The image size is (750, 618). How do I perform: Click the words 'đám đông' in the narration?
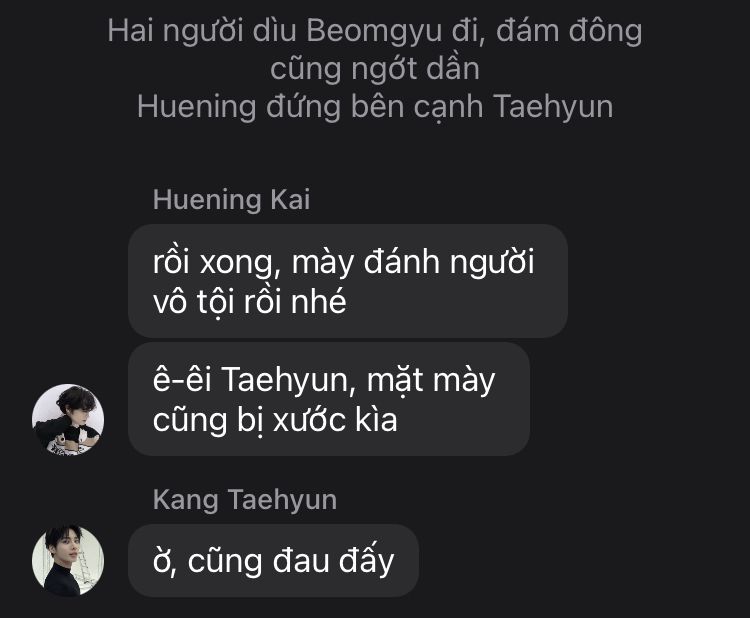point(569,31)
